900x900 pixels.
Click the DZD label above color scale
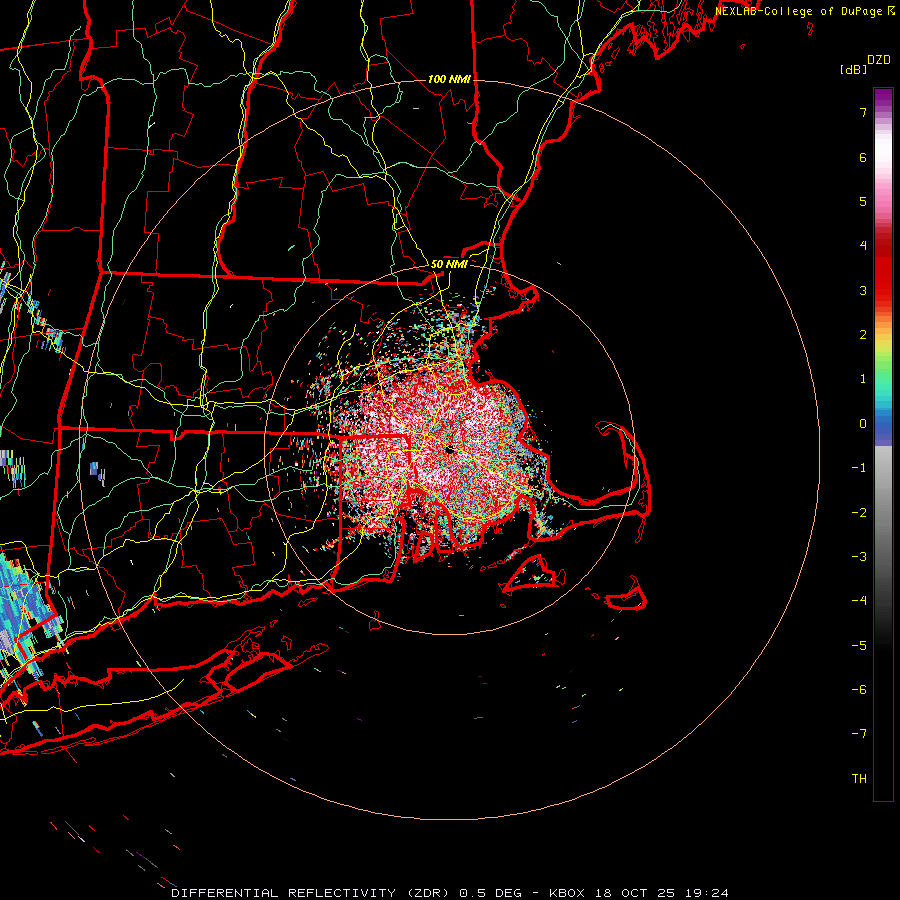tap(879, 60)
